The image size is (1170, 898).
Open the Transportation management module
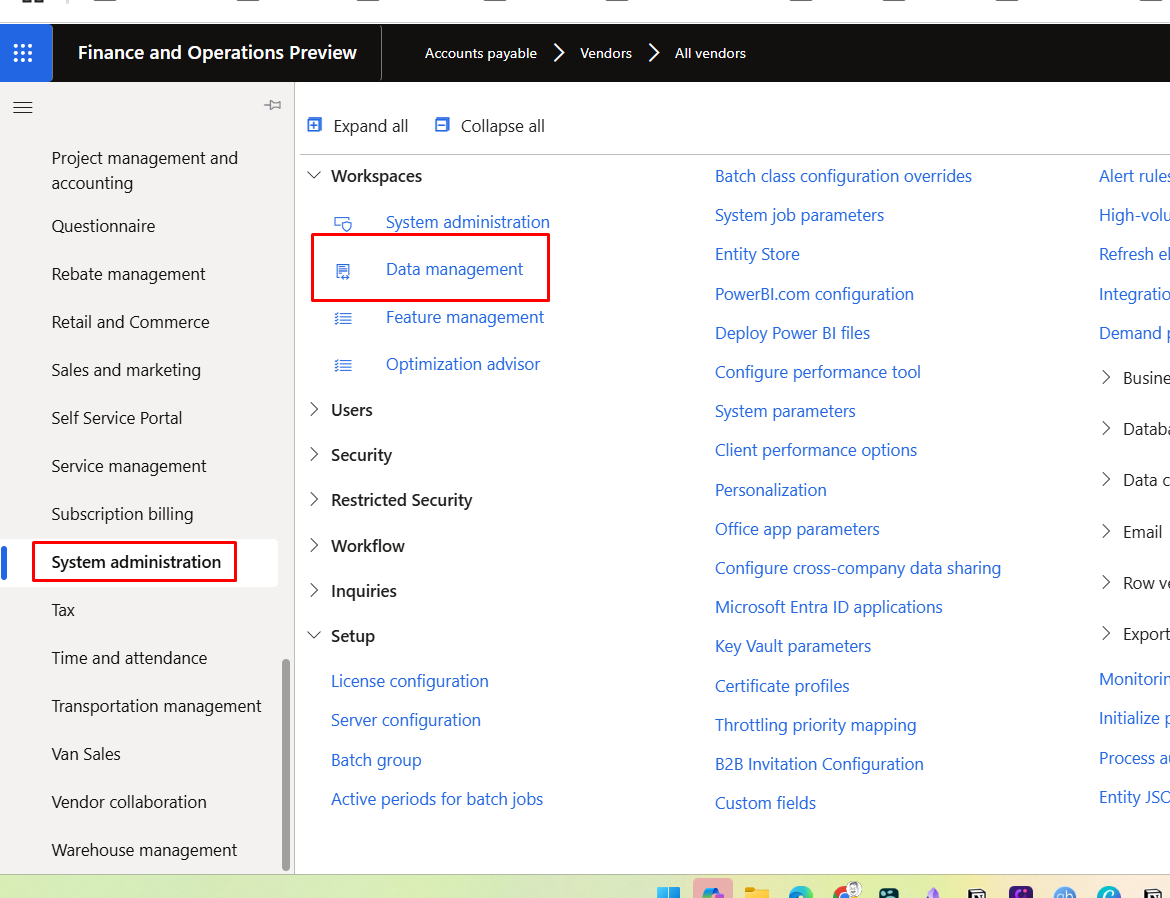point(156,706)
